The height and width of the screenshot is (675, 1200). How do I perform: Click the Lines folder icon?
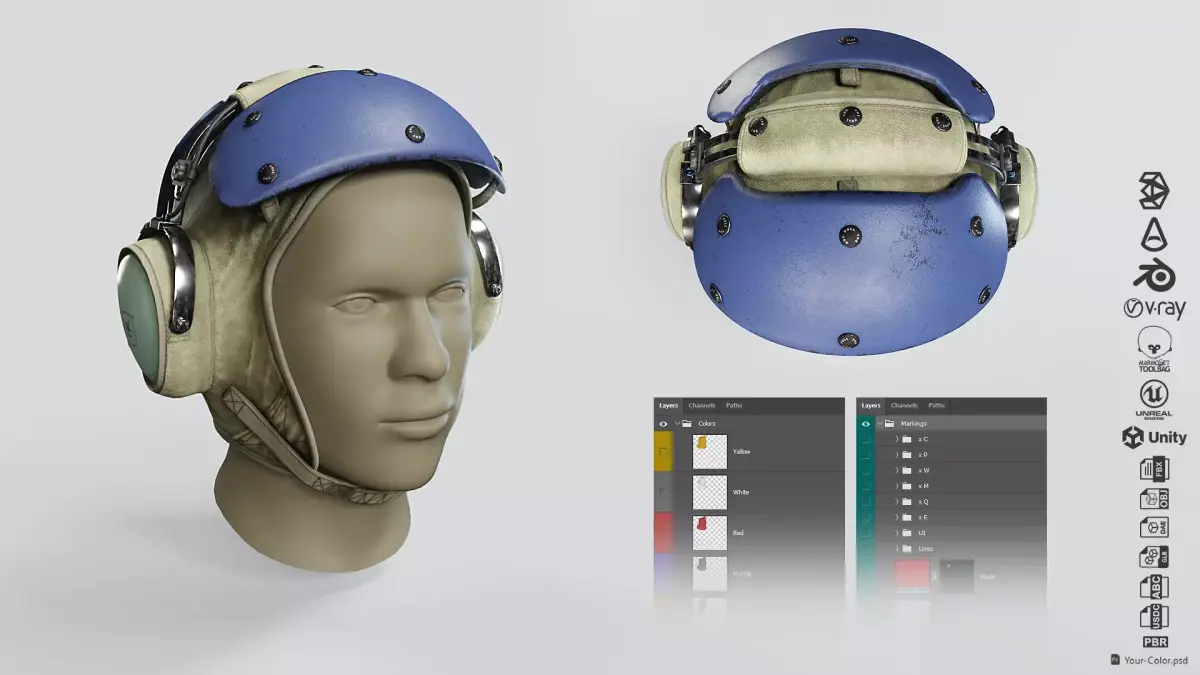(x=907, y=548)
